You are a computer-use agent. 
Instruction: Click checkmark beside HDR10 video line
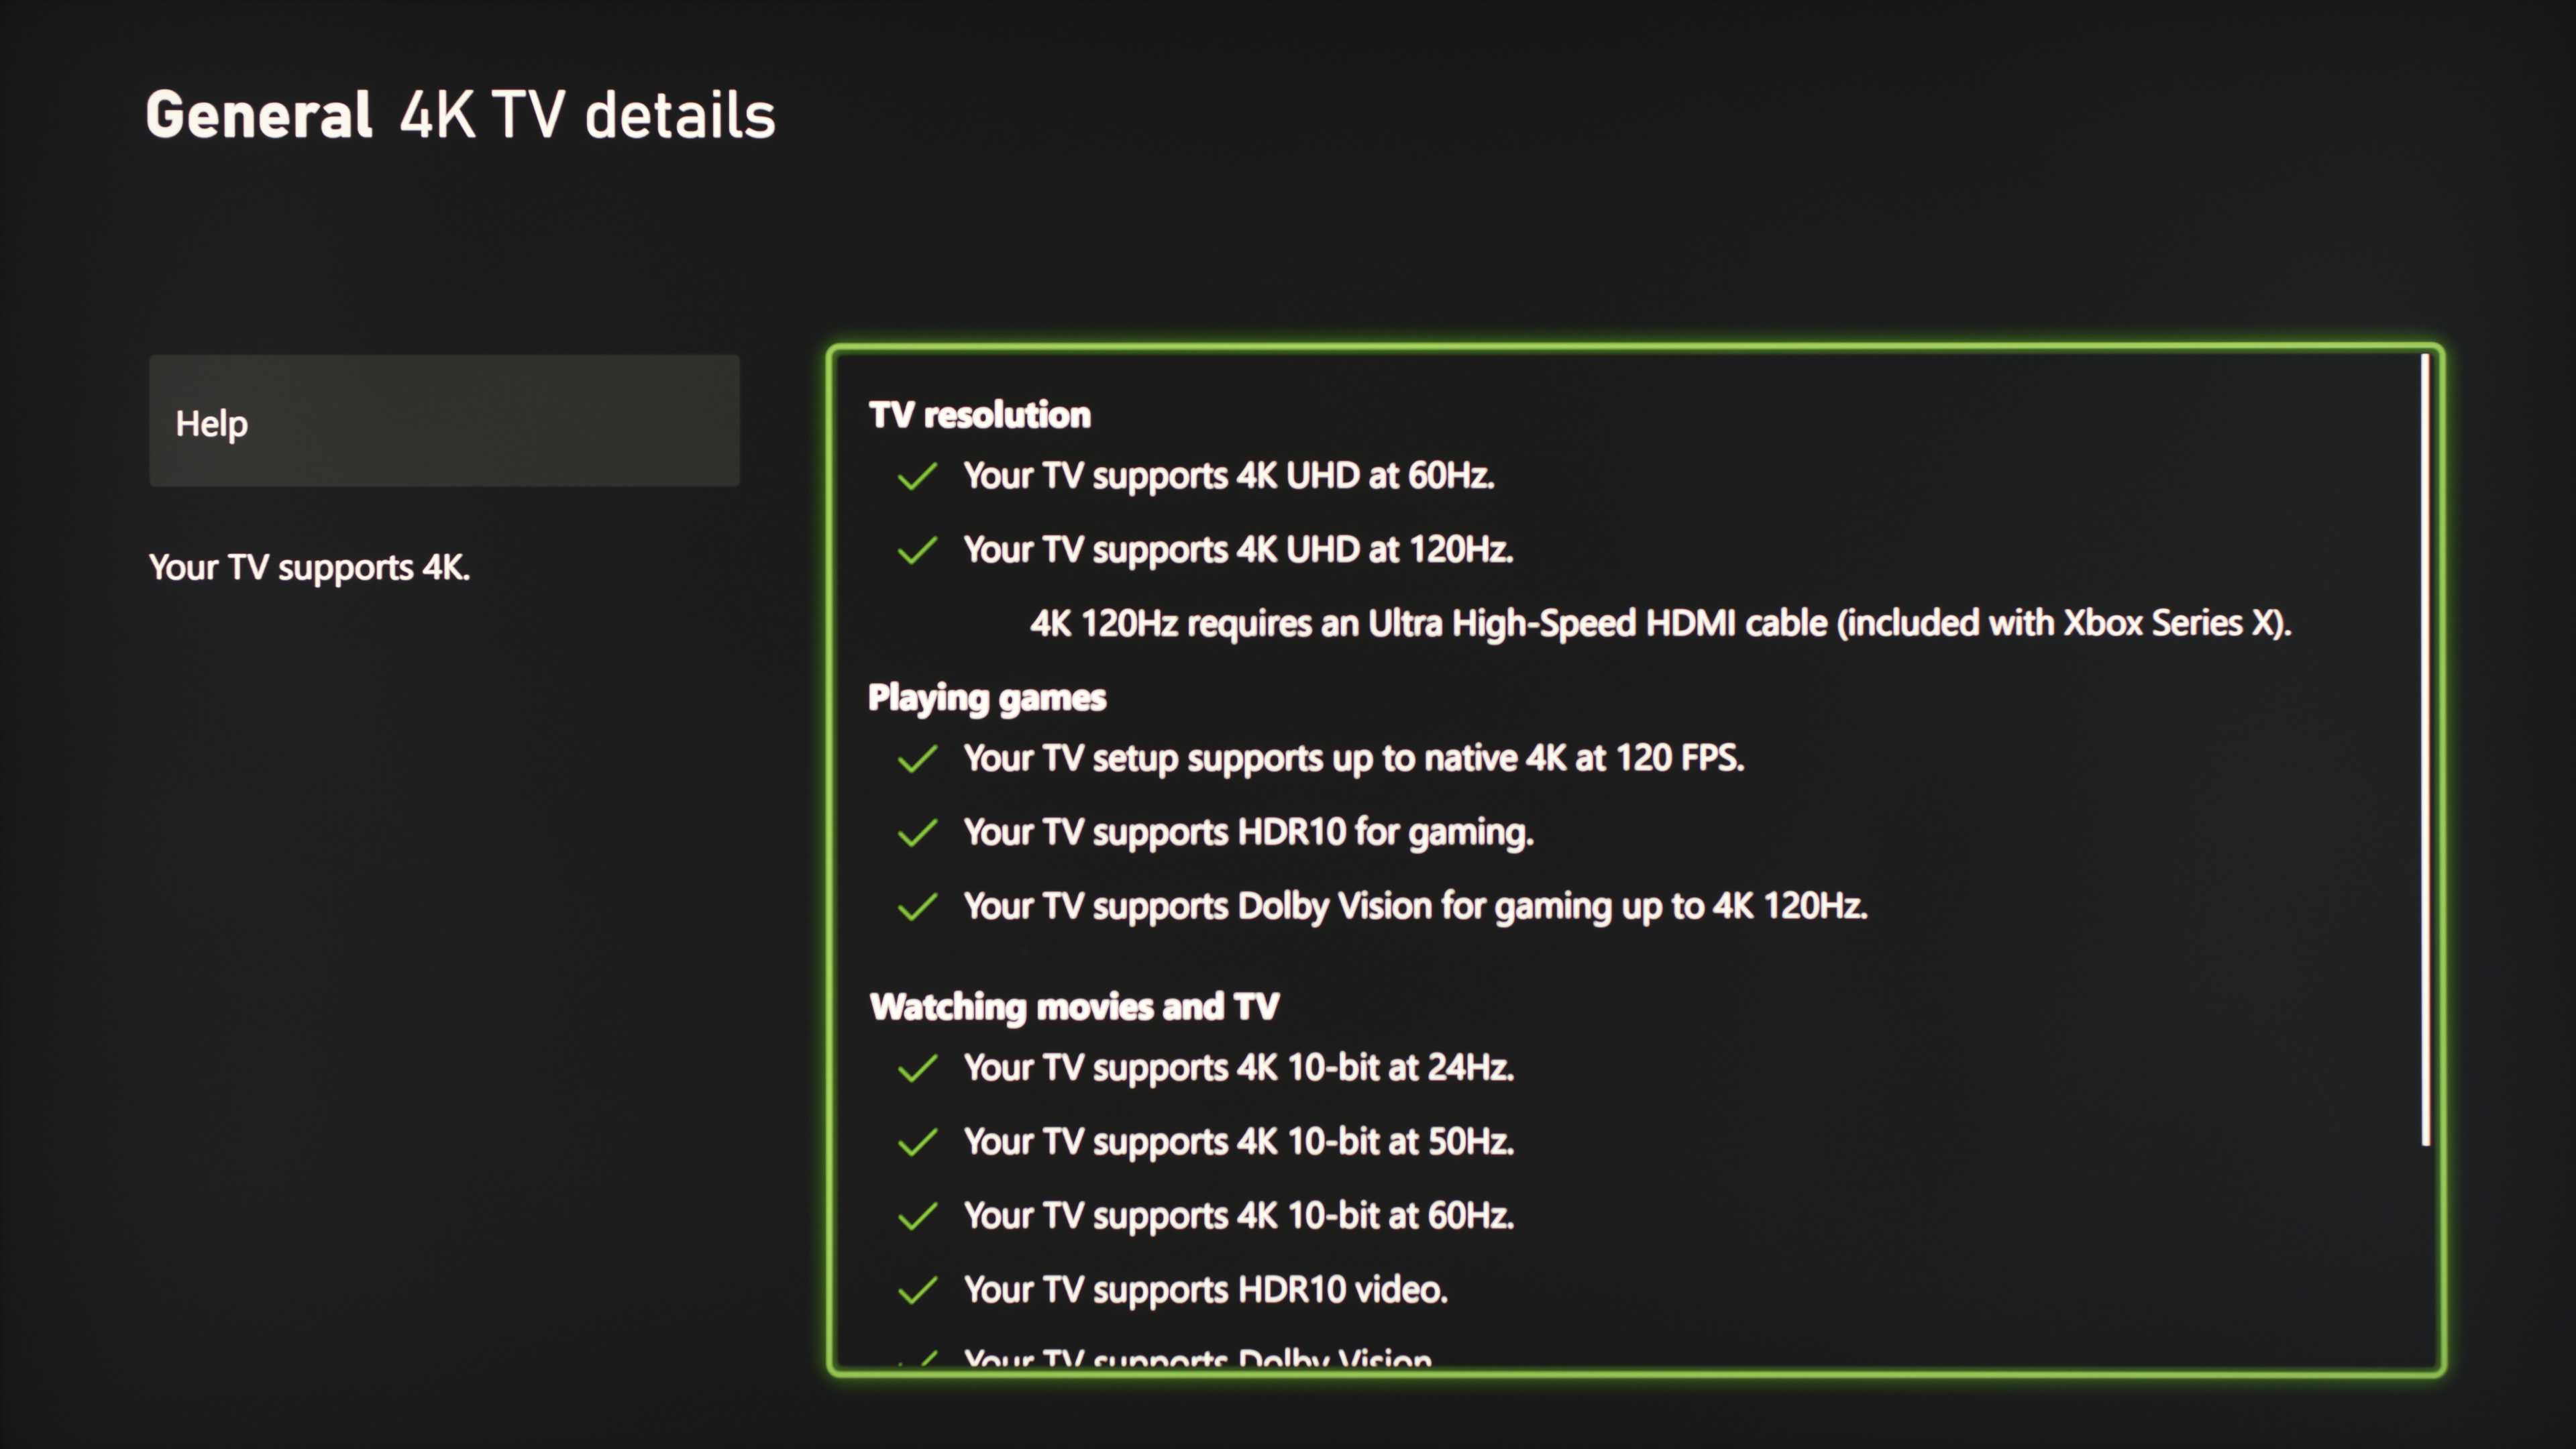click(917, 1290)
